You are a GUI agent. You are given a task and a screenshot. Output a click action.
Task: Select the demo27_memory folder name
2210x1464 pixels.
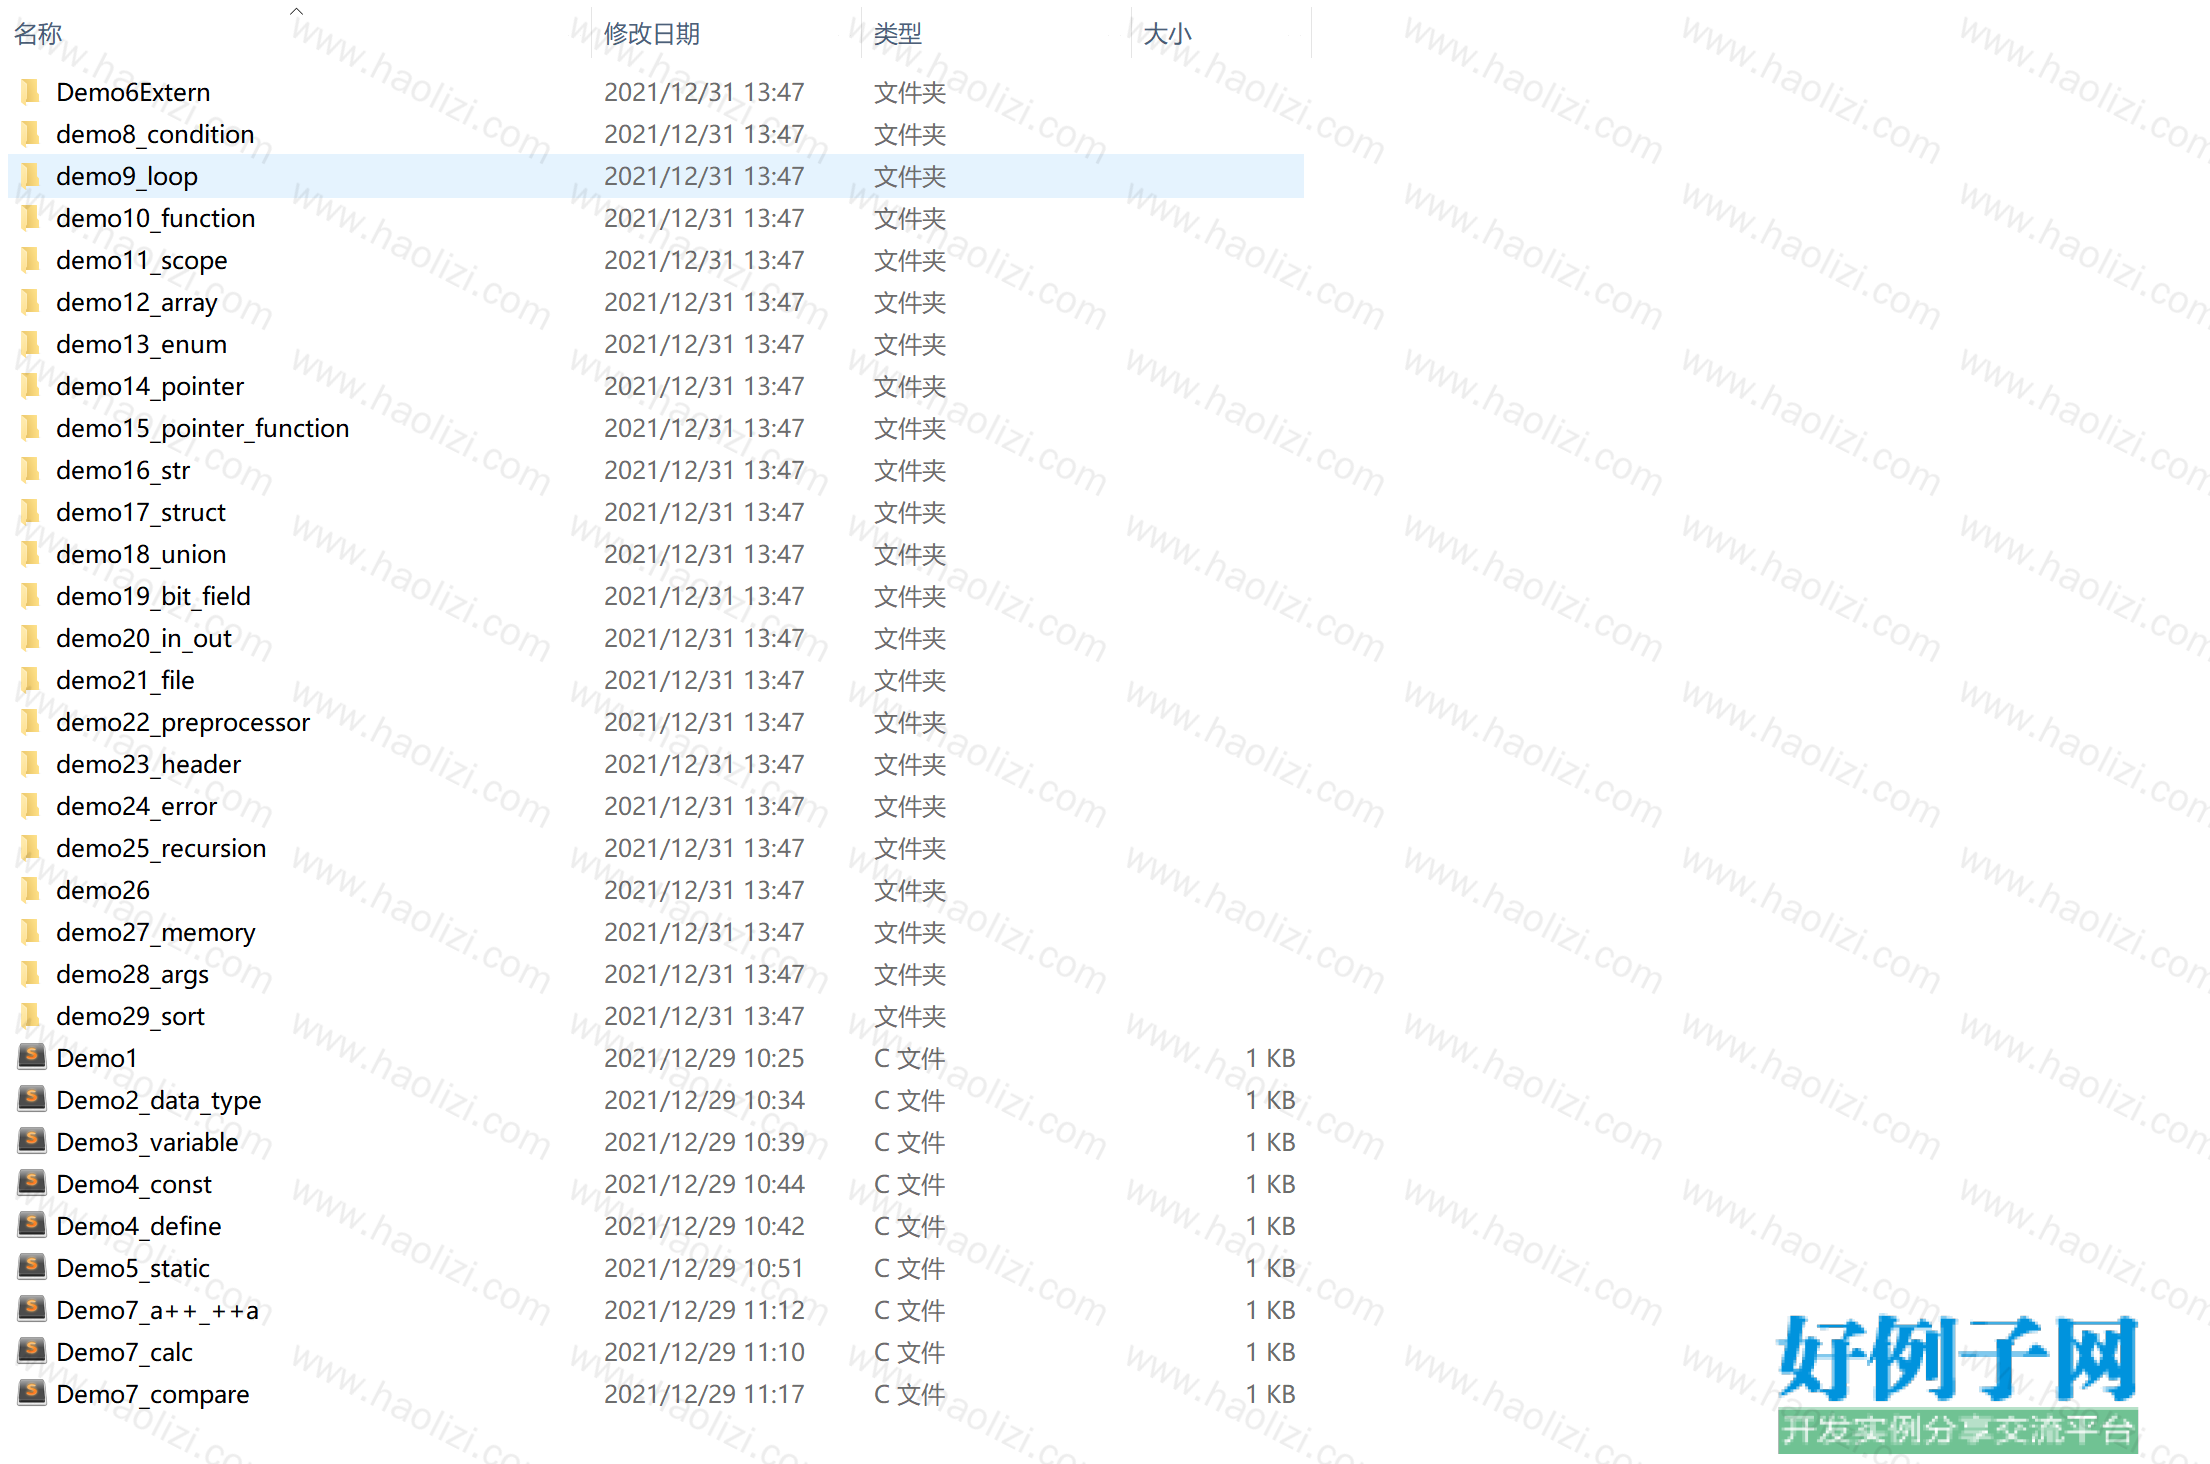[156, 932]
